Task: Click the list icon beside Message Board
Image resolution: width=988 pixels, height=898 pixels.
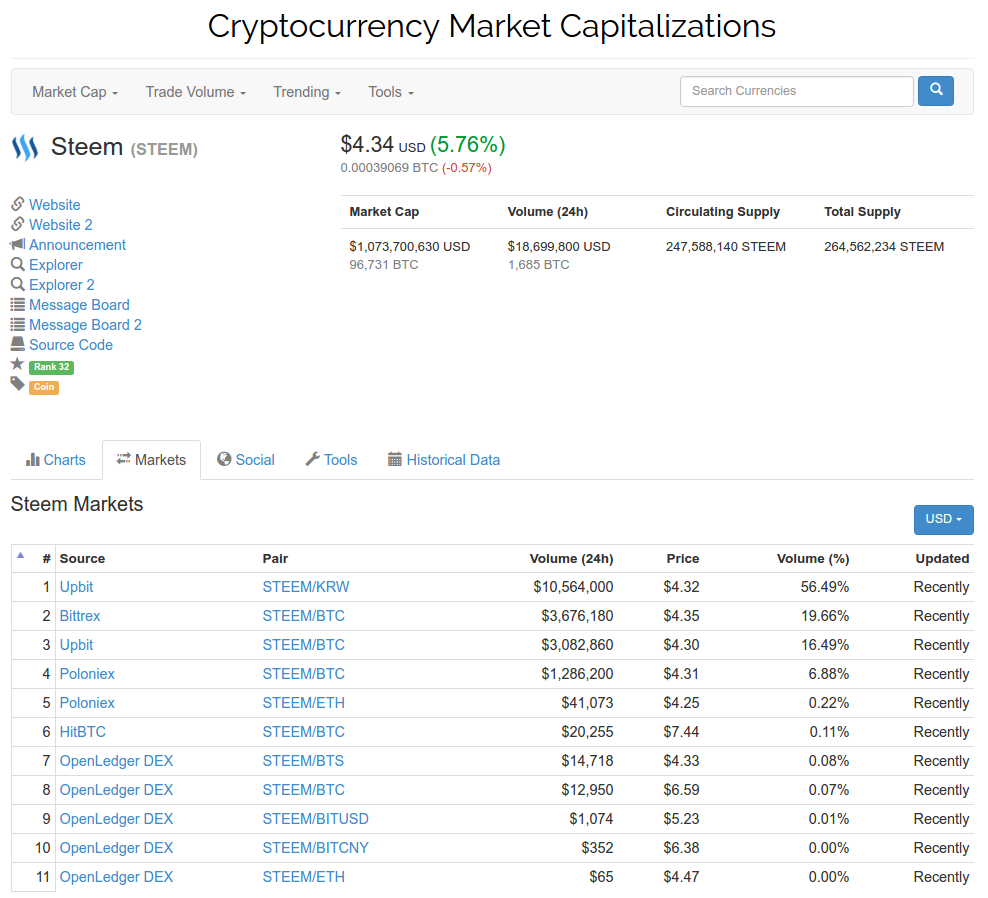Action: point(18,305)
